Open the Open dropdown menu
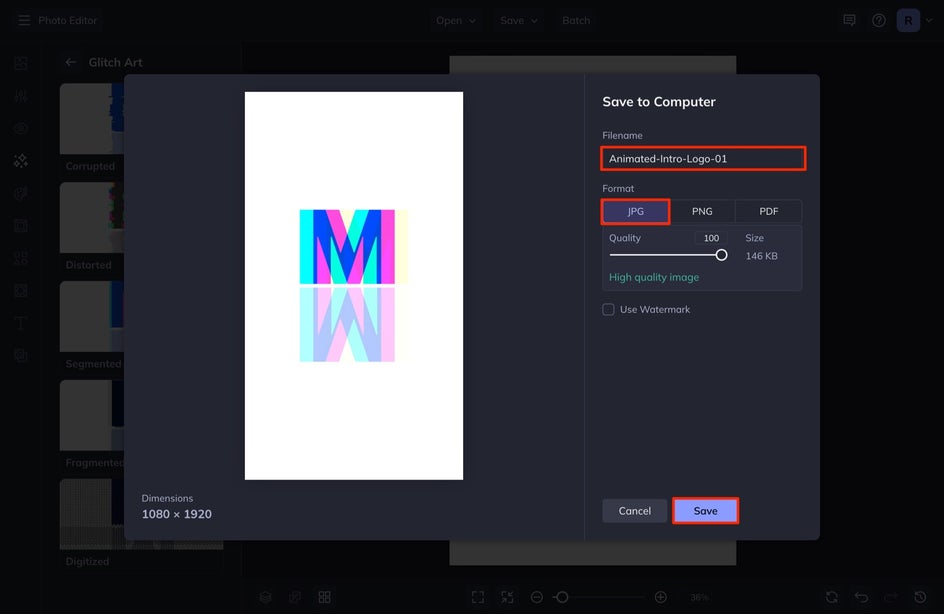The height and width of the screenshot is (614, 944). click(x=456, y=20)
